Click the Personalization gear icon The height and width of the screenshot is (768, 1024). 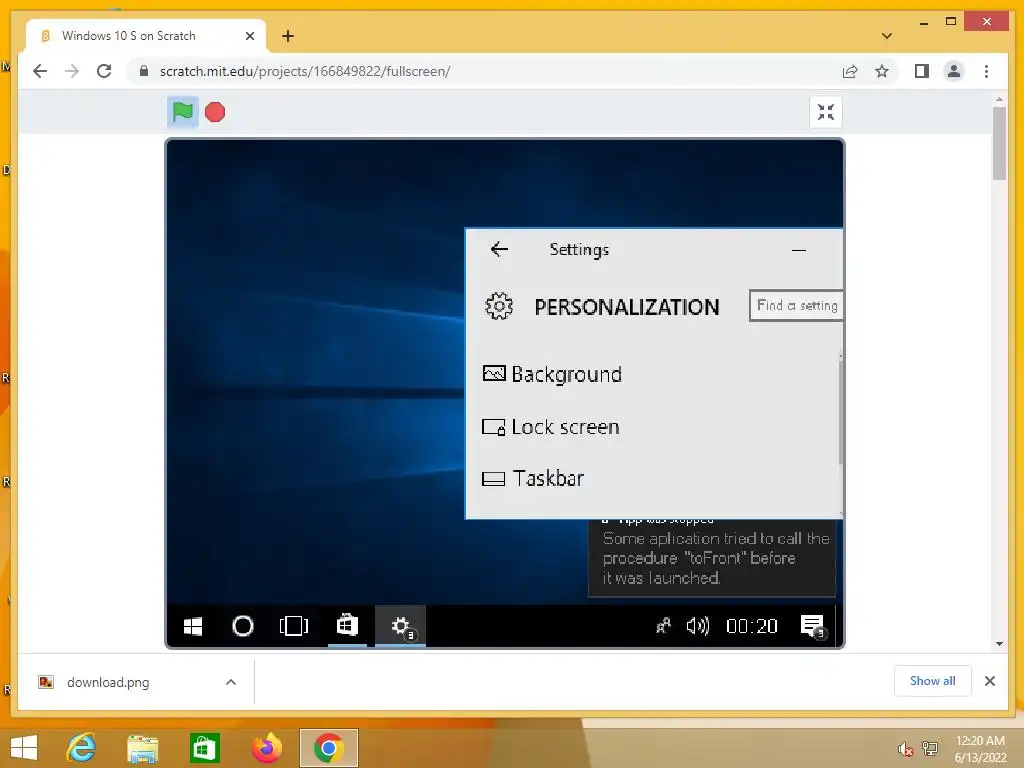(499, 306)
